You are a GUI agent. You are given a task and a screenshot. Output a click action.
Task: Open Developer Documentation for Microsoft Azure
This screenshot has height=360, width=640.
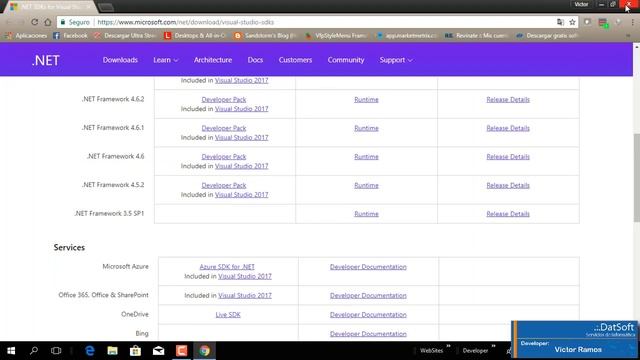pyautogui.click(x=368, y=267)
